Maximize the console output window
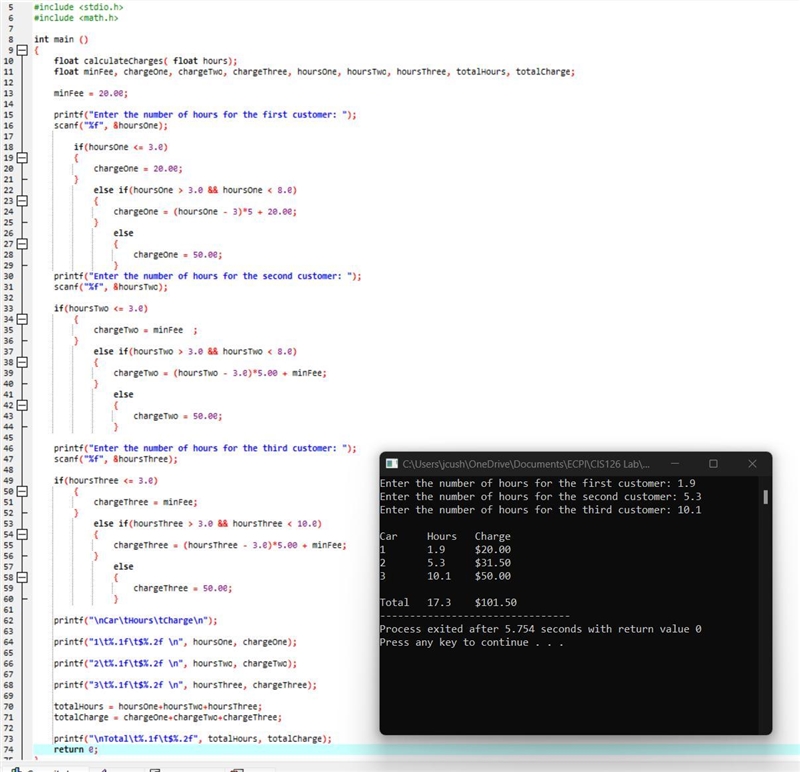800x772 pixels. pyautogui.click(x=713, y=463)
